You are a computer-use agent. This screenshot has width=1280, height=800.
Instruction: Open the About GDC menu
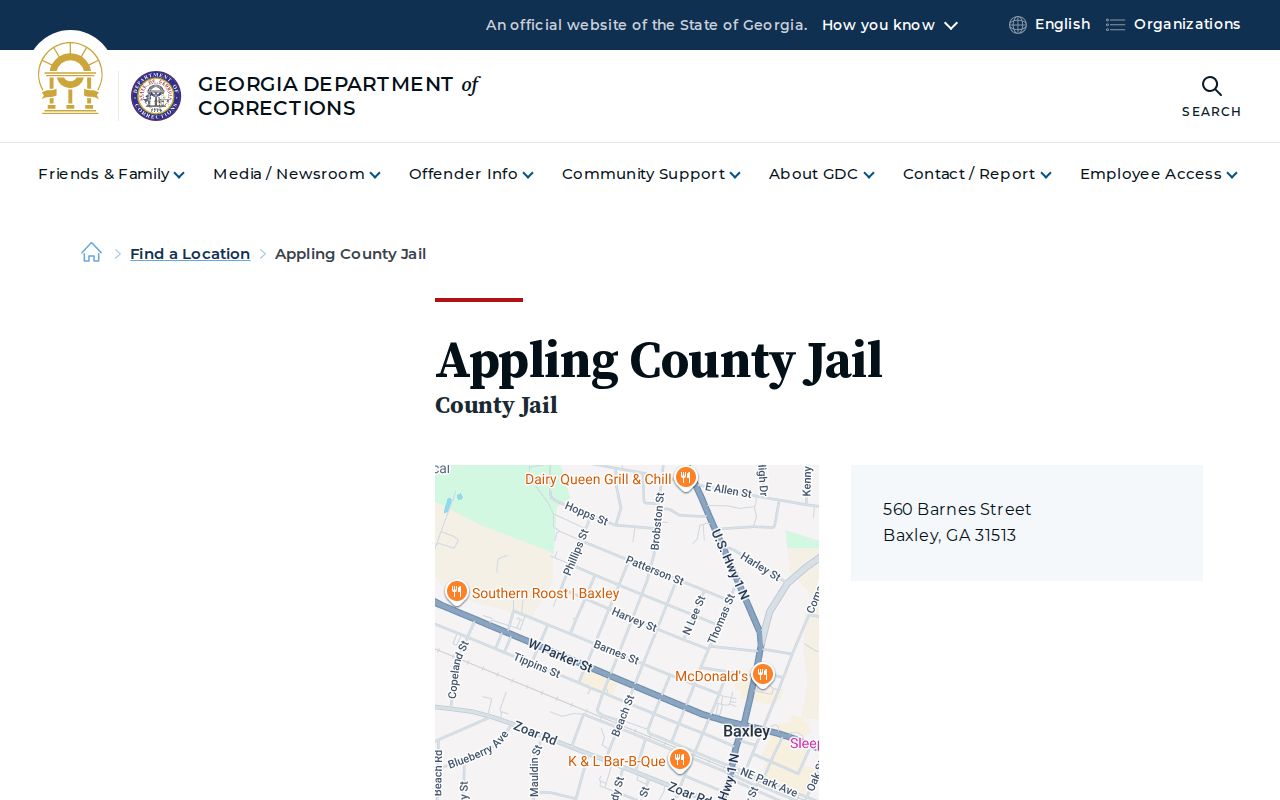821,174
